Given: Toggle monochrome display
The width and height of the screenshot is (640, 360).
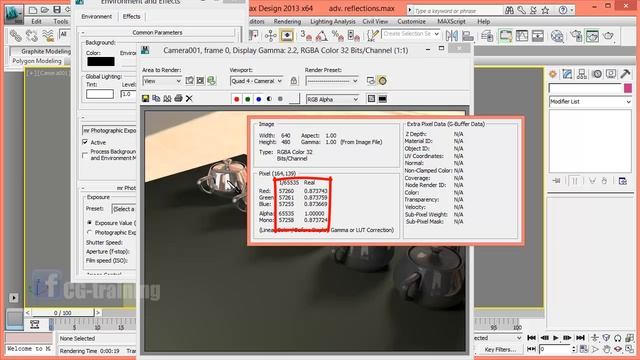Looking at the screenshot, I should pos(280,99).
